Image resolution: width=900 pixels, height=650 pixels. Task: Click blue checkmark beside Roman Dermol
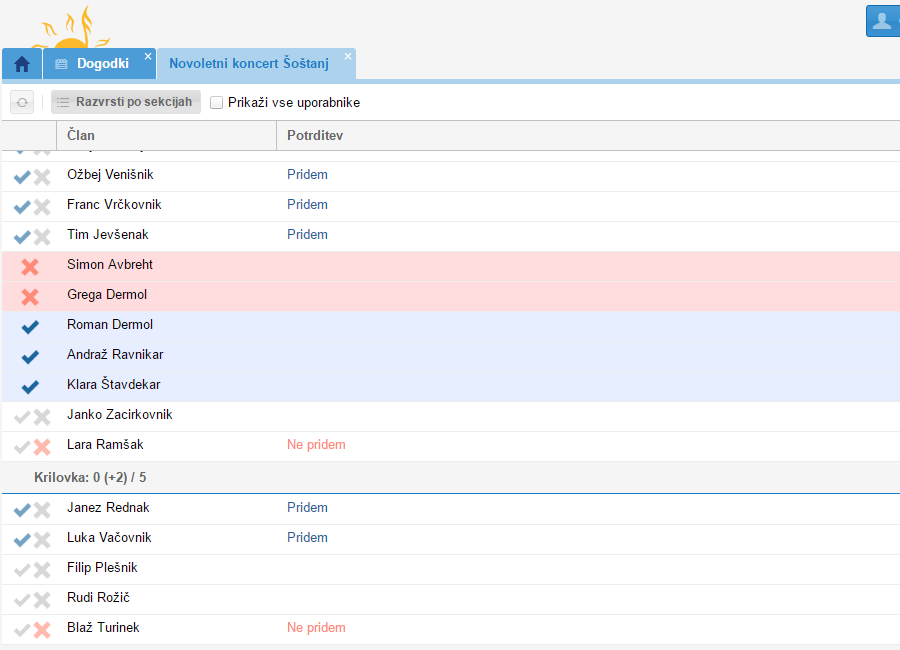(x=30, y=326)
